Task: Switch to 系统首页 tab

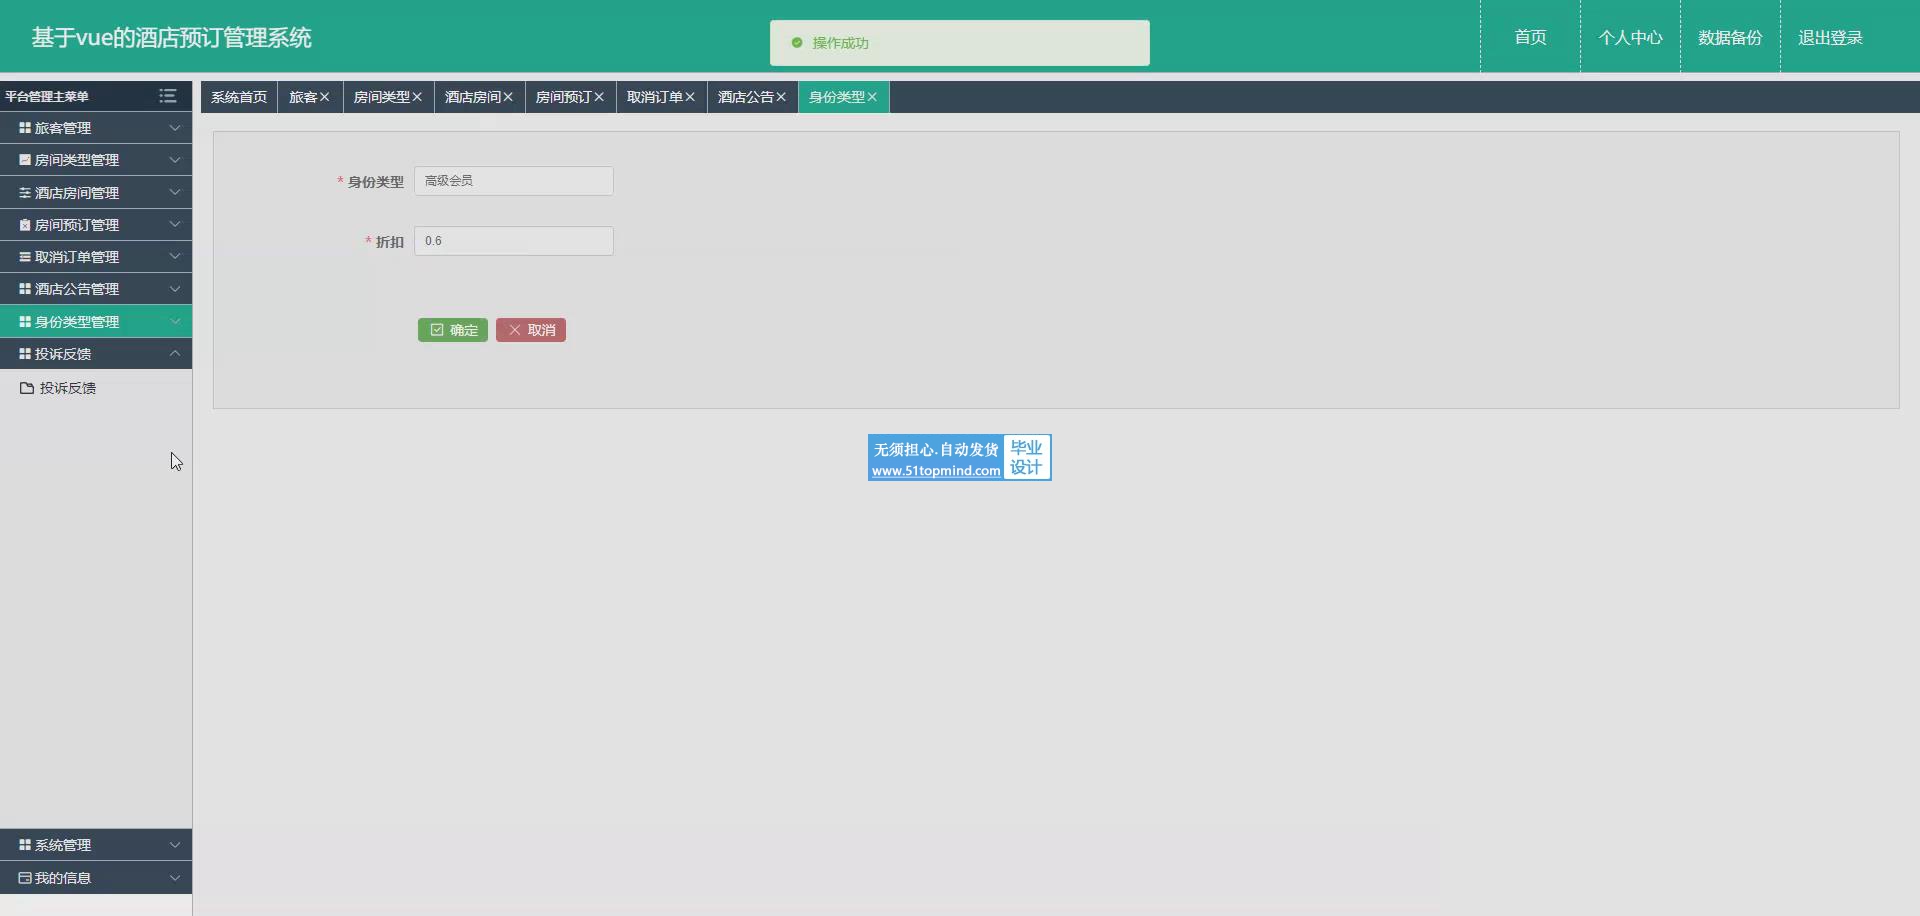Action: [239, 97]
